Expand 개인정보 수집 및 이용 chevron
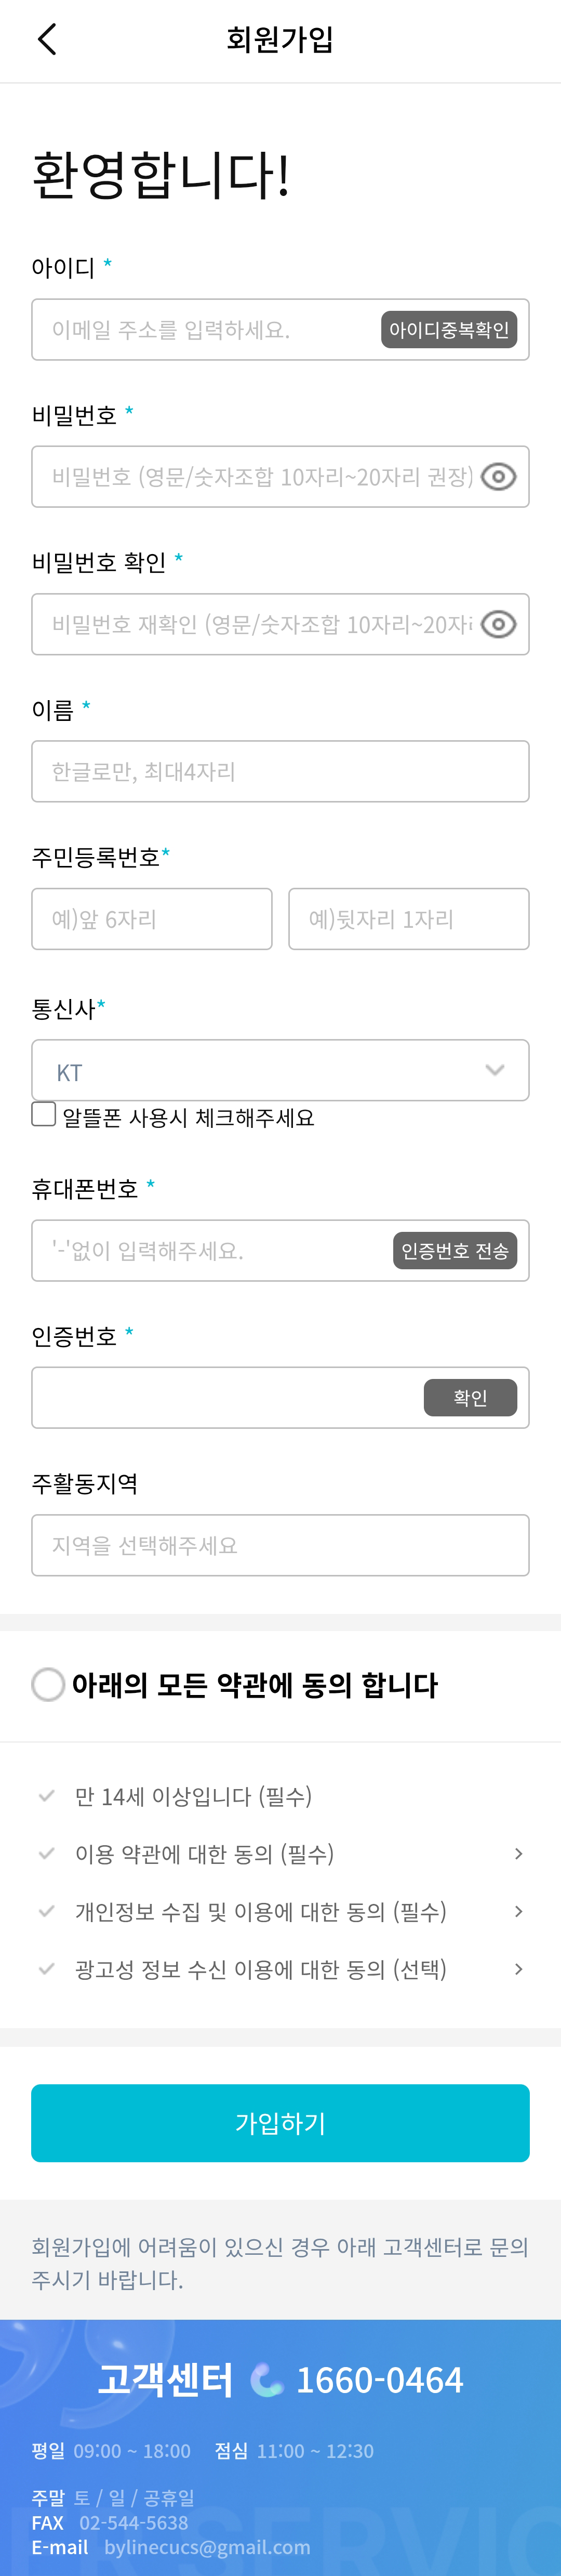The width and height of the screenshot is (561, 2576). (x=518, y=1911)
